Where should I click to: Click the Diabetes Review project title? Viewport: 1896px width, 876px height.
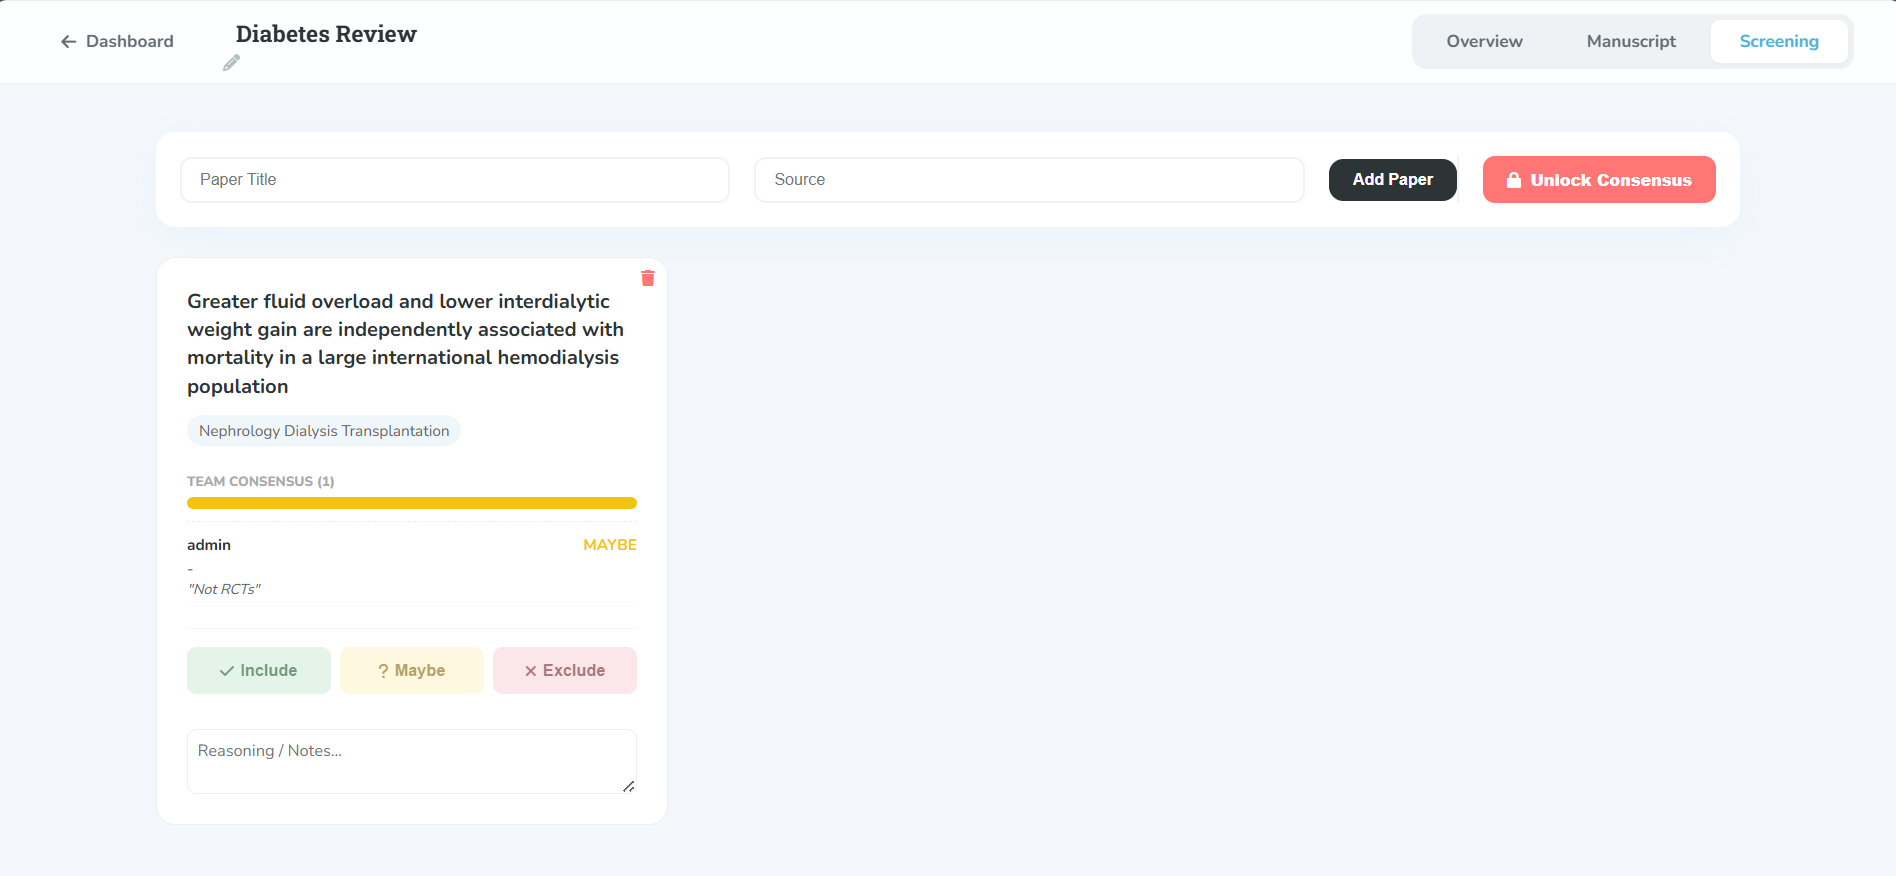click(326, 34)
